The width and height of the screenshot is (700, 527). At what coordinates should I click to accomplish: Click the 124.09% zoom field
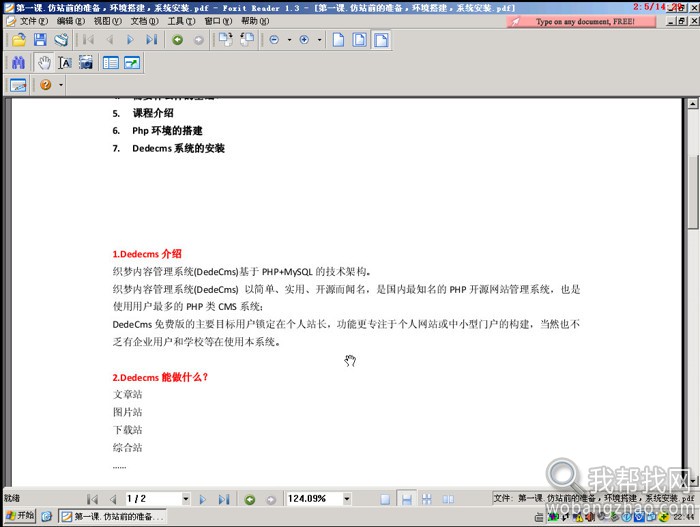click(314, 498)
